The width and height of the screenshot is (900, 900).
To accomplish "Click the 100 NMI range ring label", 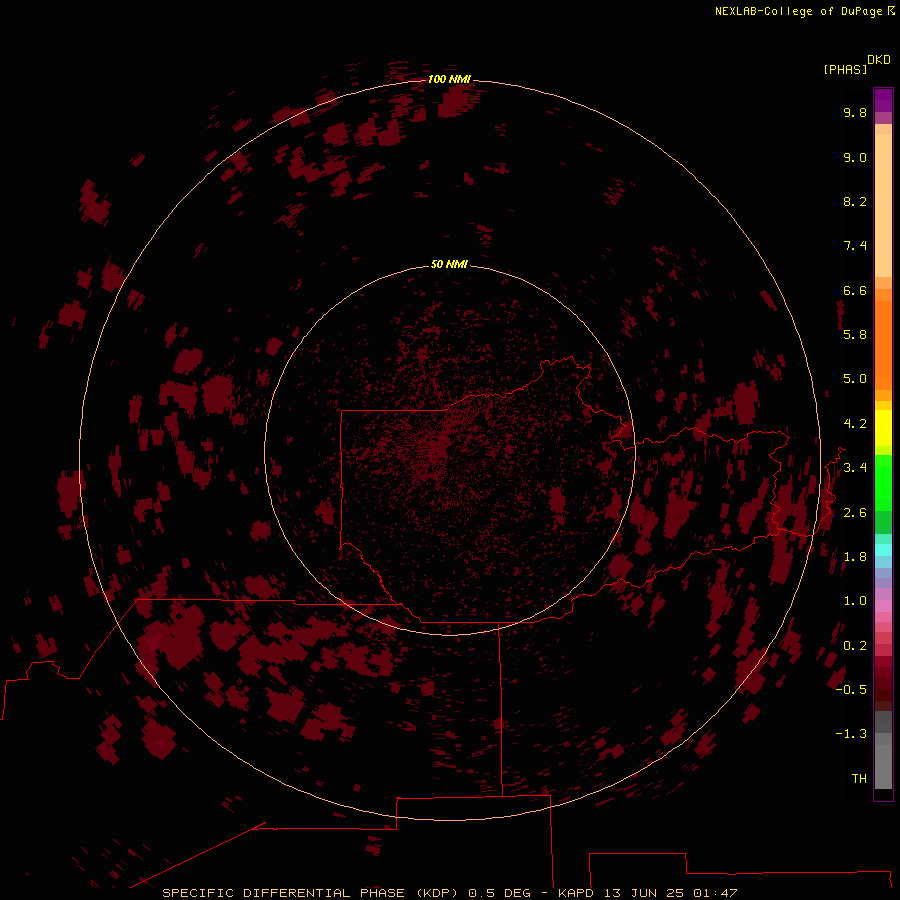I will [449, 79].
